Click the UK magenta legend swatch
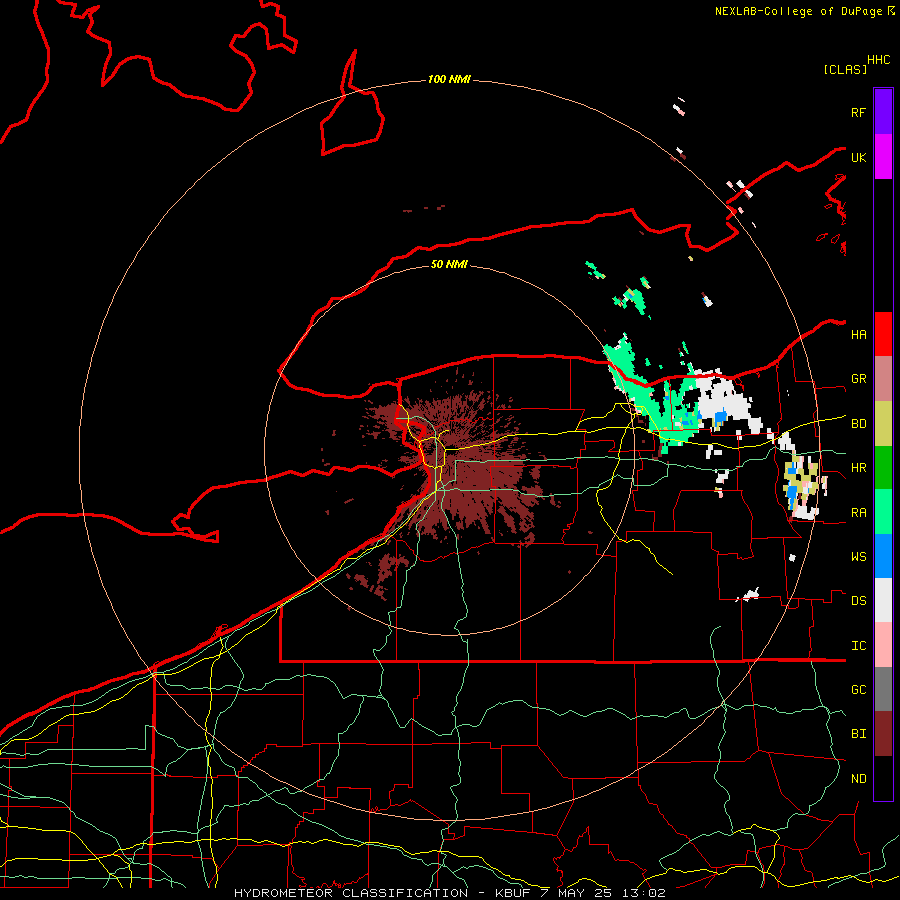This screenshot has width=900, height=900. coord(883,157)
